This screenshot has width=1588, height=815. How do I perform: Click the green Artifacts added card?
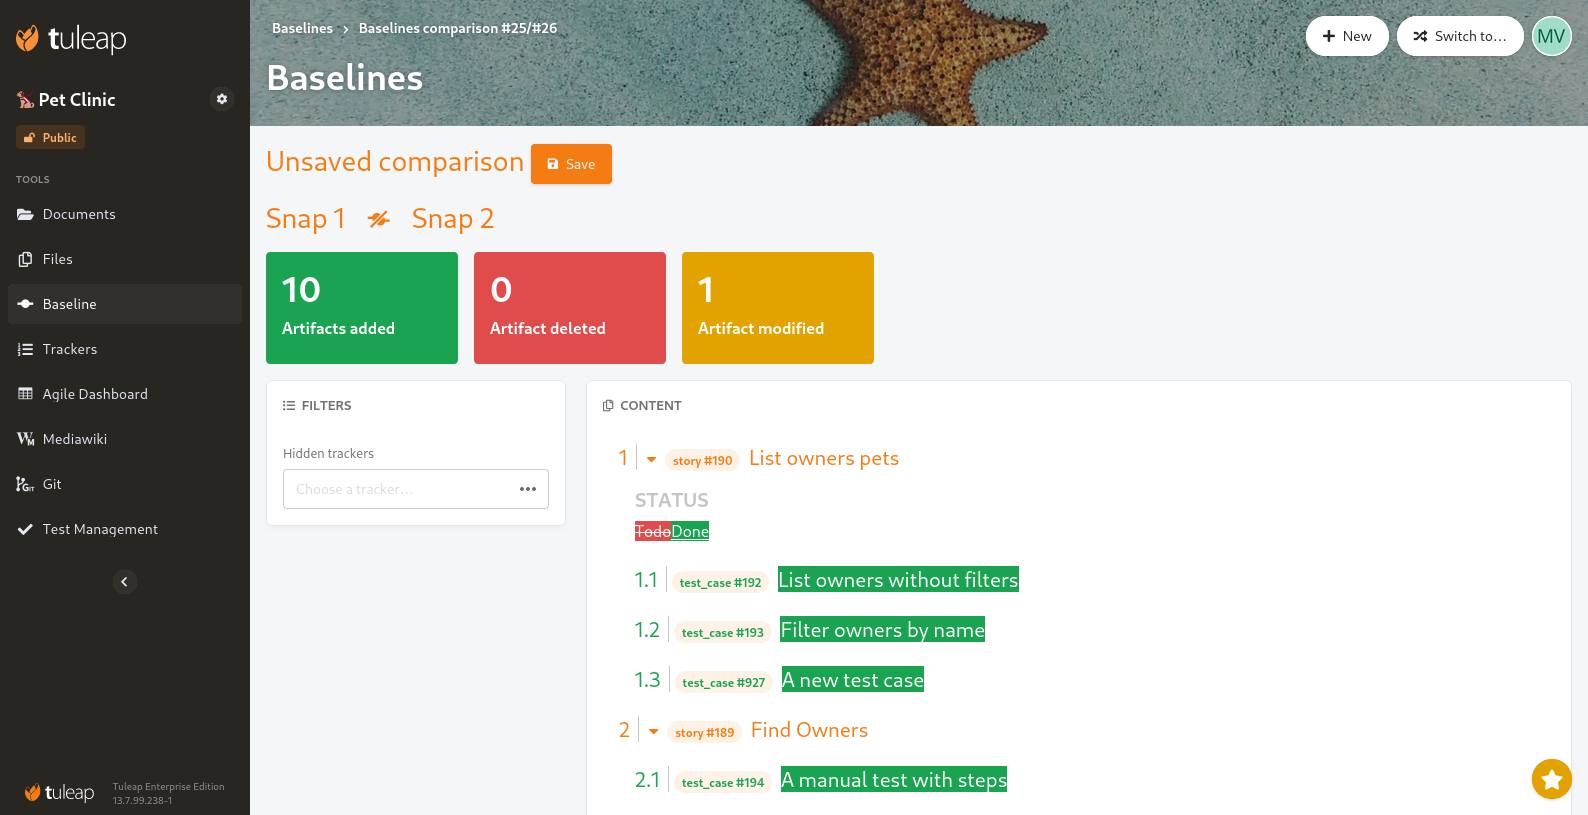coord(362,308)
